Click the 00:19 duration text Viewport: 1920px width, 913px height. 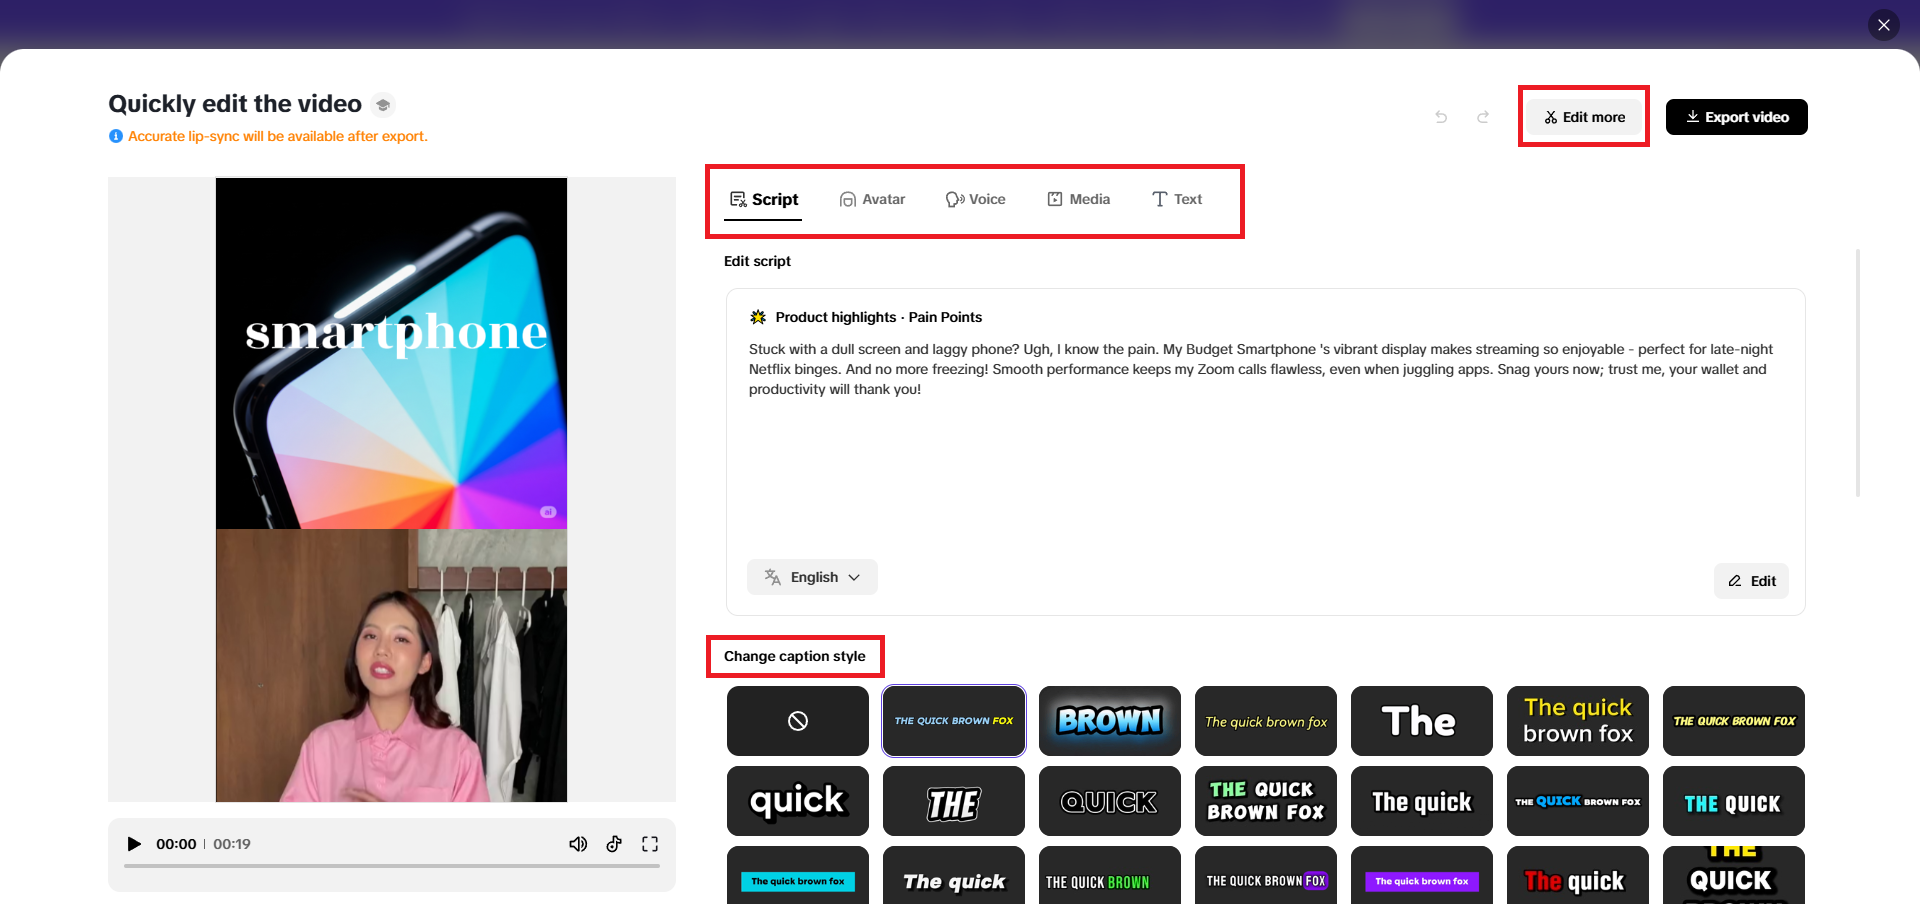232,844
